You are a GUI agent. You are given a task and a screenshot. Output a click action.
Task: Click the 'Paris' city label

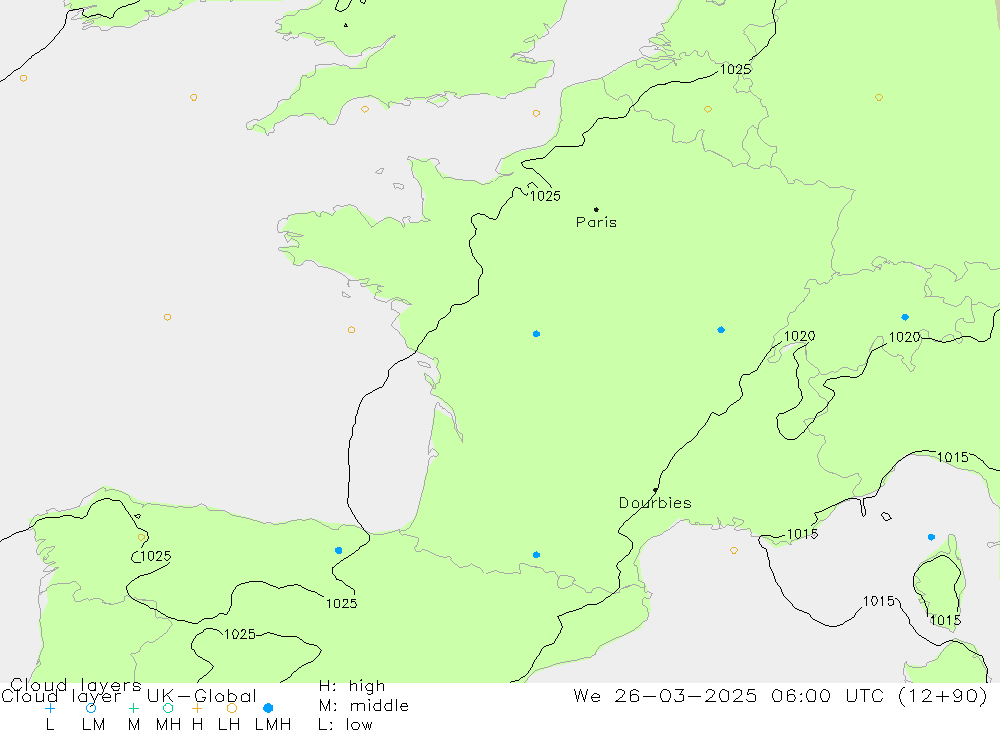click(596, 222)
